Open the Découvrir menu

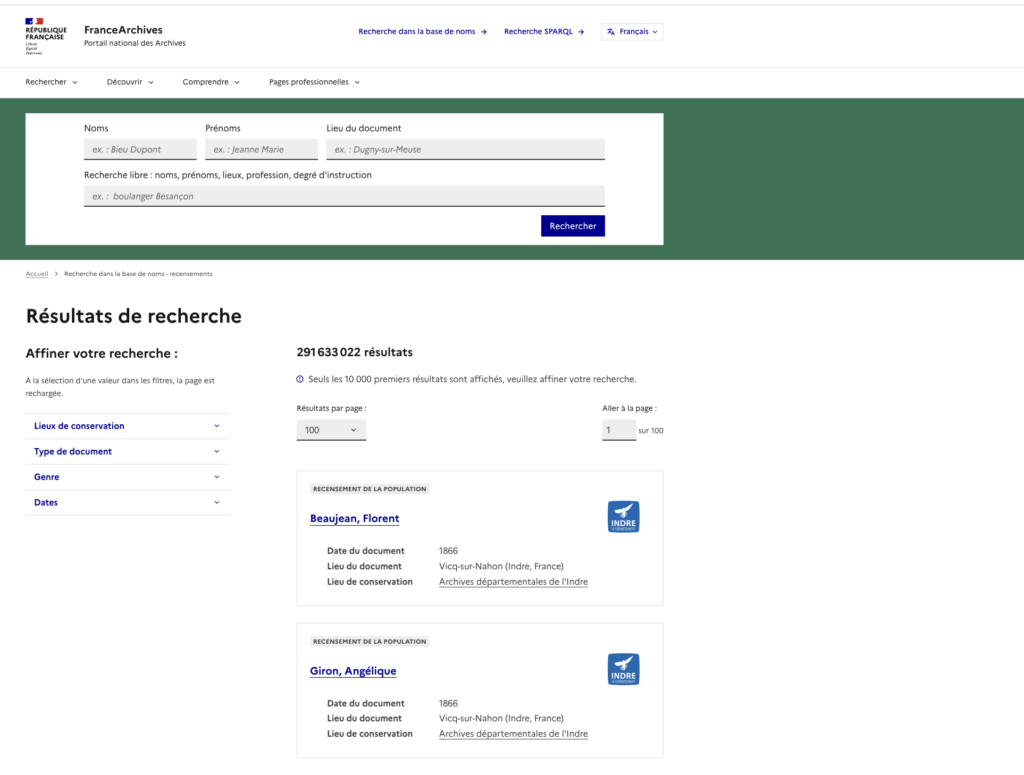(x=130, y=82)
